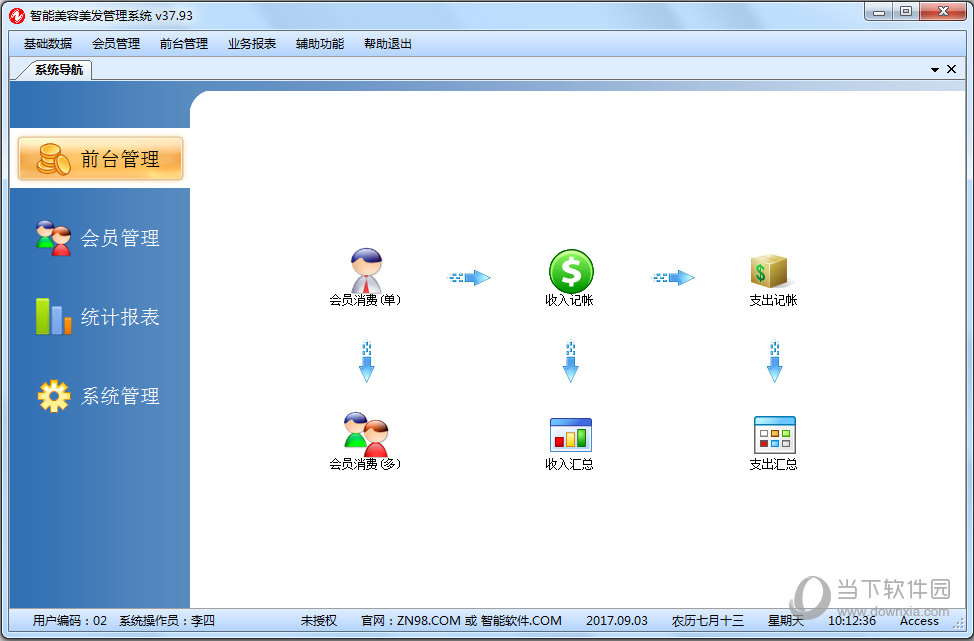This screenshot has height=641, width=974.
Task: Open the 收入记帐 green dollar icon
Action: 571,271
